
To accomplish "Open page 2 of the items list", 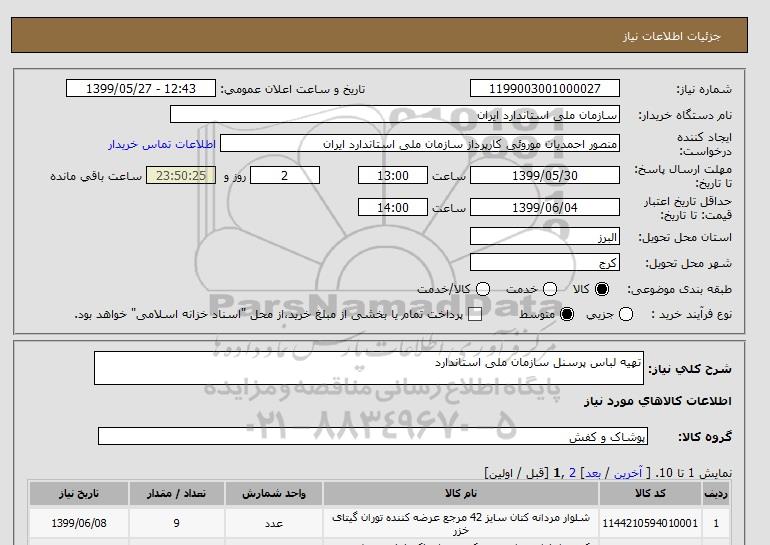I will click(572, 473).
